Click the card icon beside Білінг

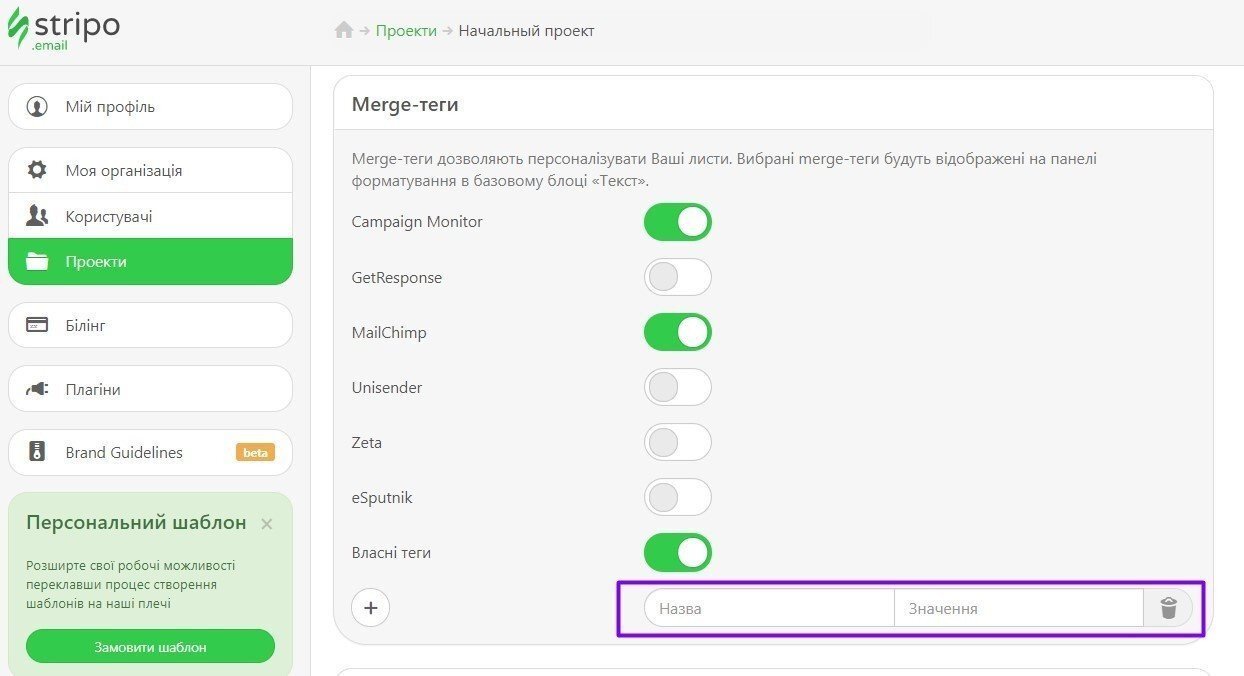[37, 326]
